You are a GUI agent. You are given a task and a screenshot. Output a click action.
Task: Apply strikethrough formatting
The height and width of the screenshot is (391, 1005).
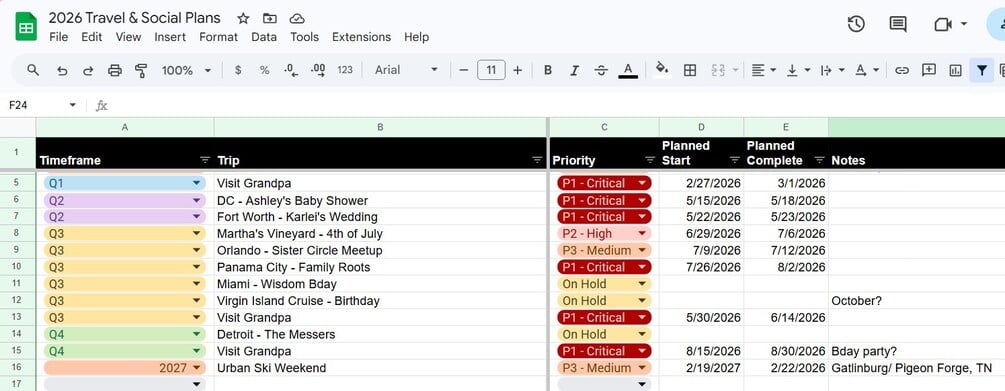[x=601, y=70]
